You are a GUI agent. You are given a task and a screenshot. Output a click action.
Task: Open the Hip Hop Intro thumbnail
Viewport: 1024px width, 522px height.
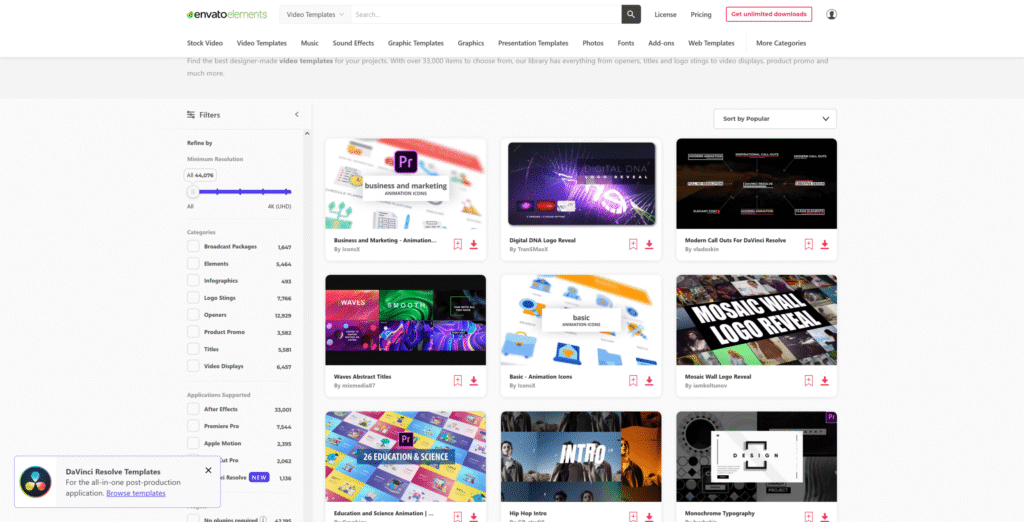581,456
